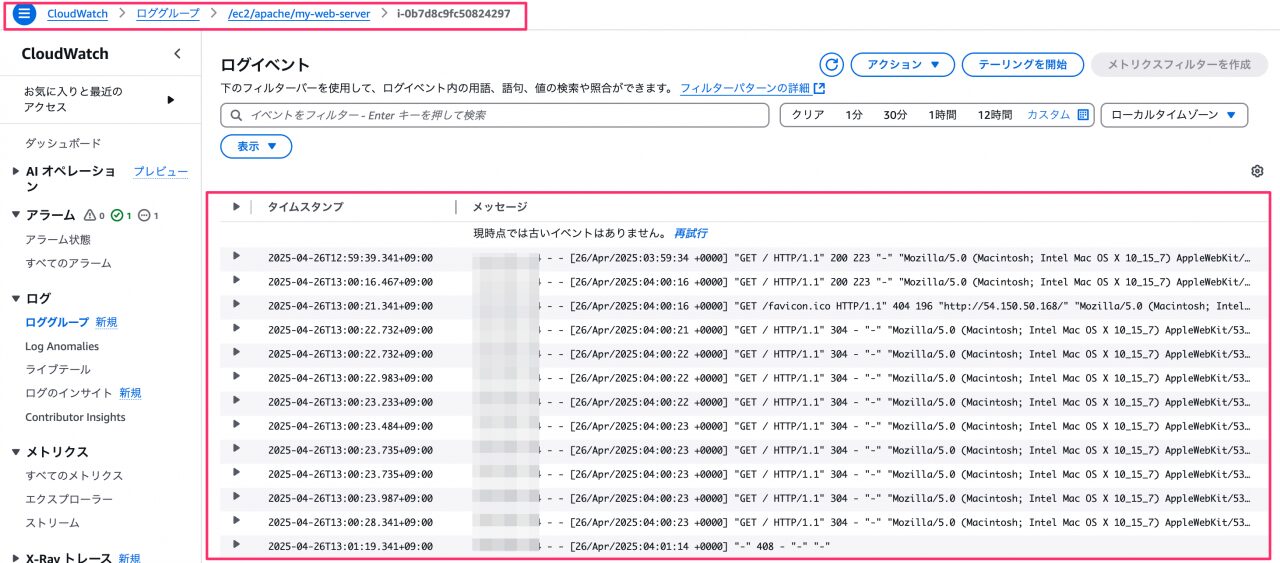This screenshot has height=563, width=1280.
Task: Select the 1時間 time range
Action: pyautogui.click(x=943, y=115)
